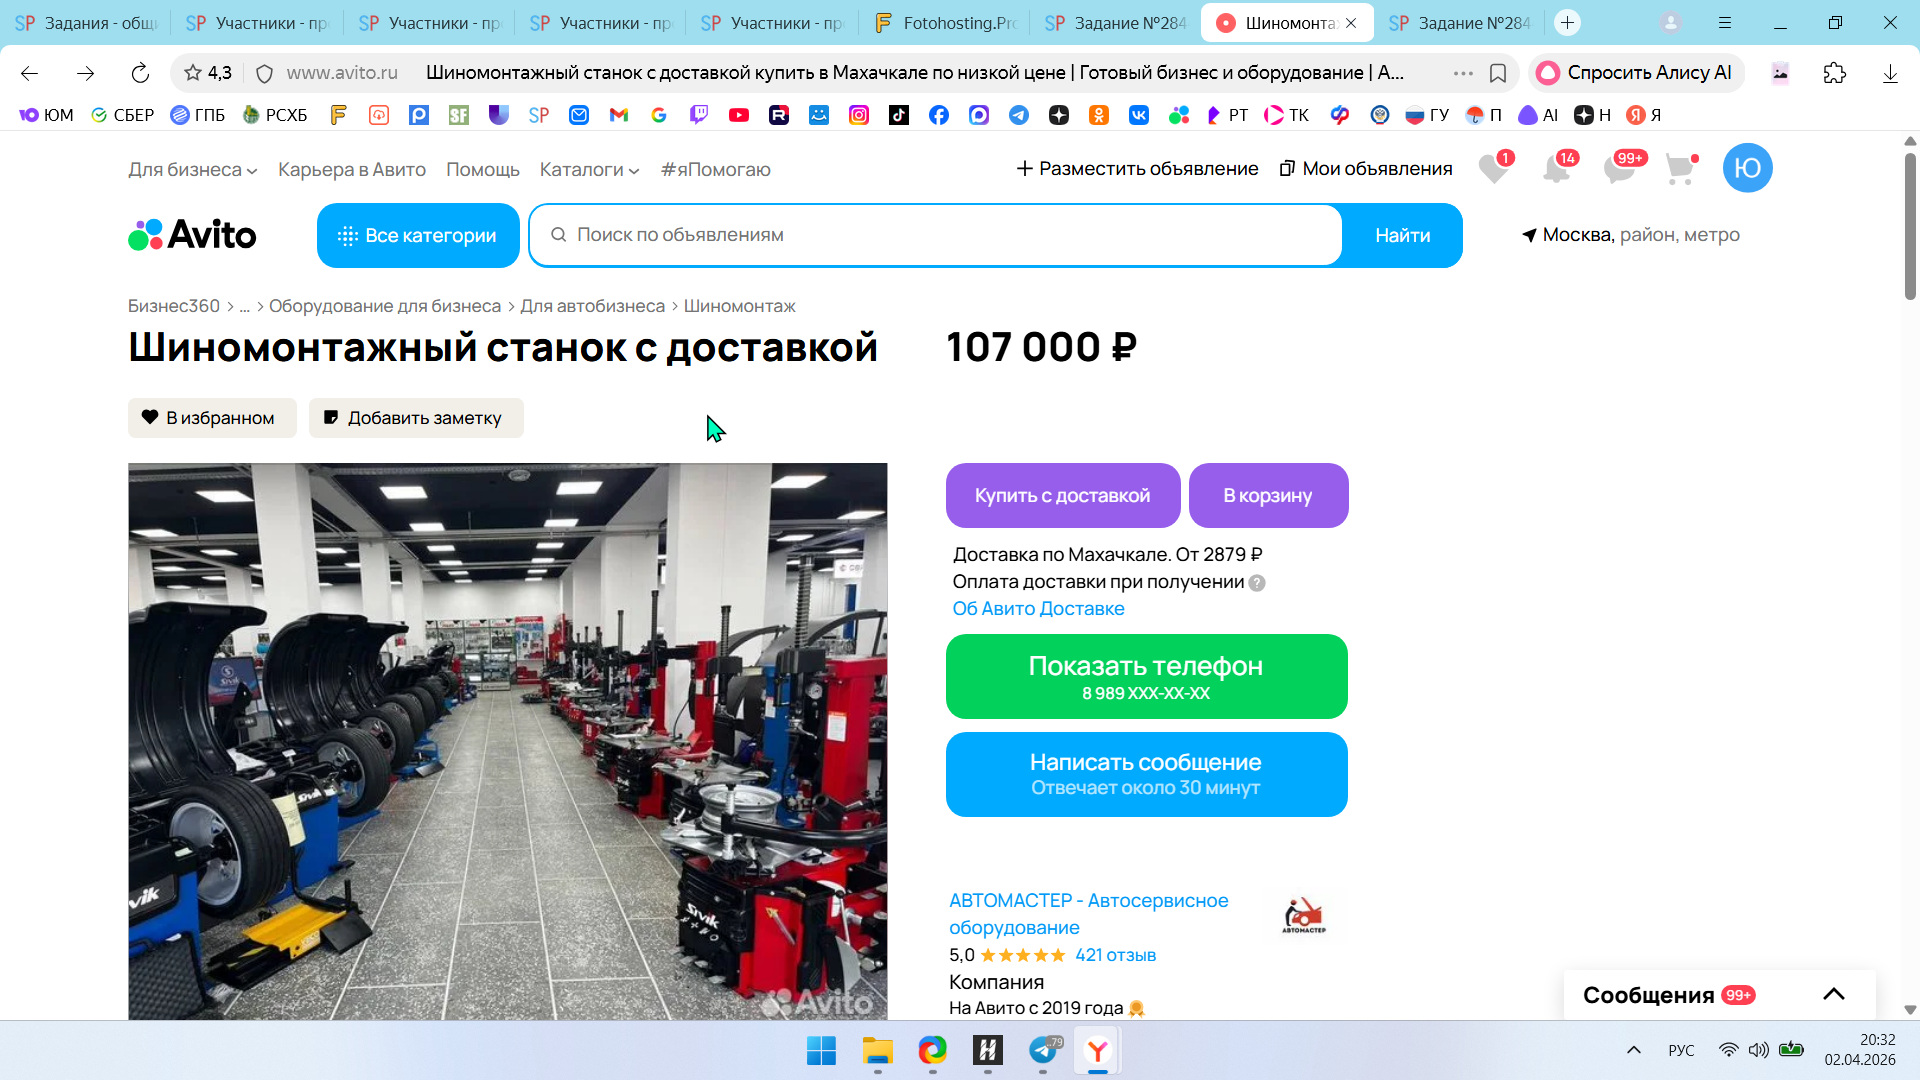Open messages chat bubble icon
1920x1080 pixels.
[x=1618, y=169]
